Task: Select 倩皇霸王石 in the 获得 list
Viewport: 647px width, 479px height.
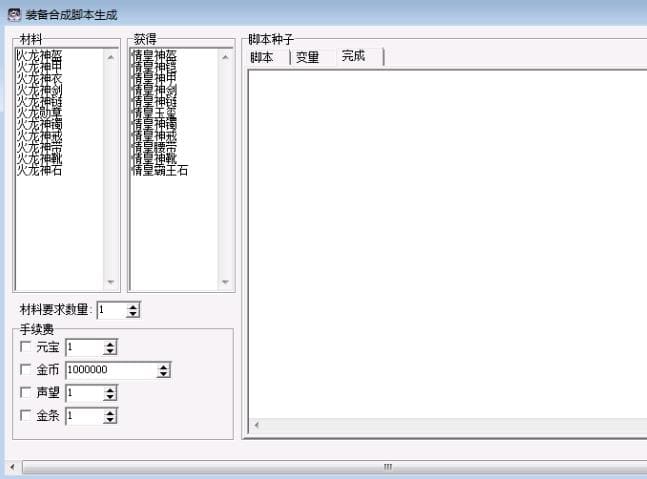Action: pos(160,170)
